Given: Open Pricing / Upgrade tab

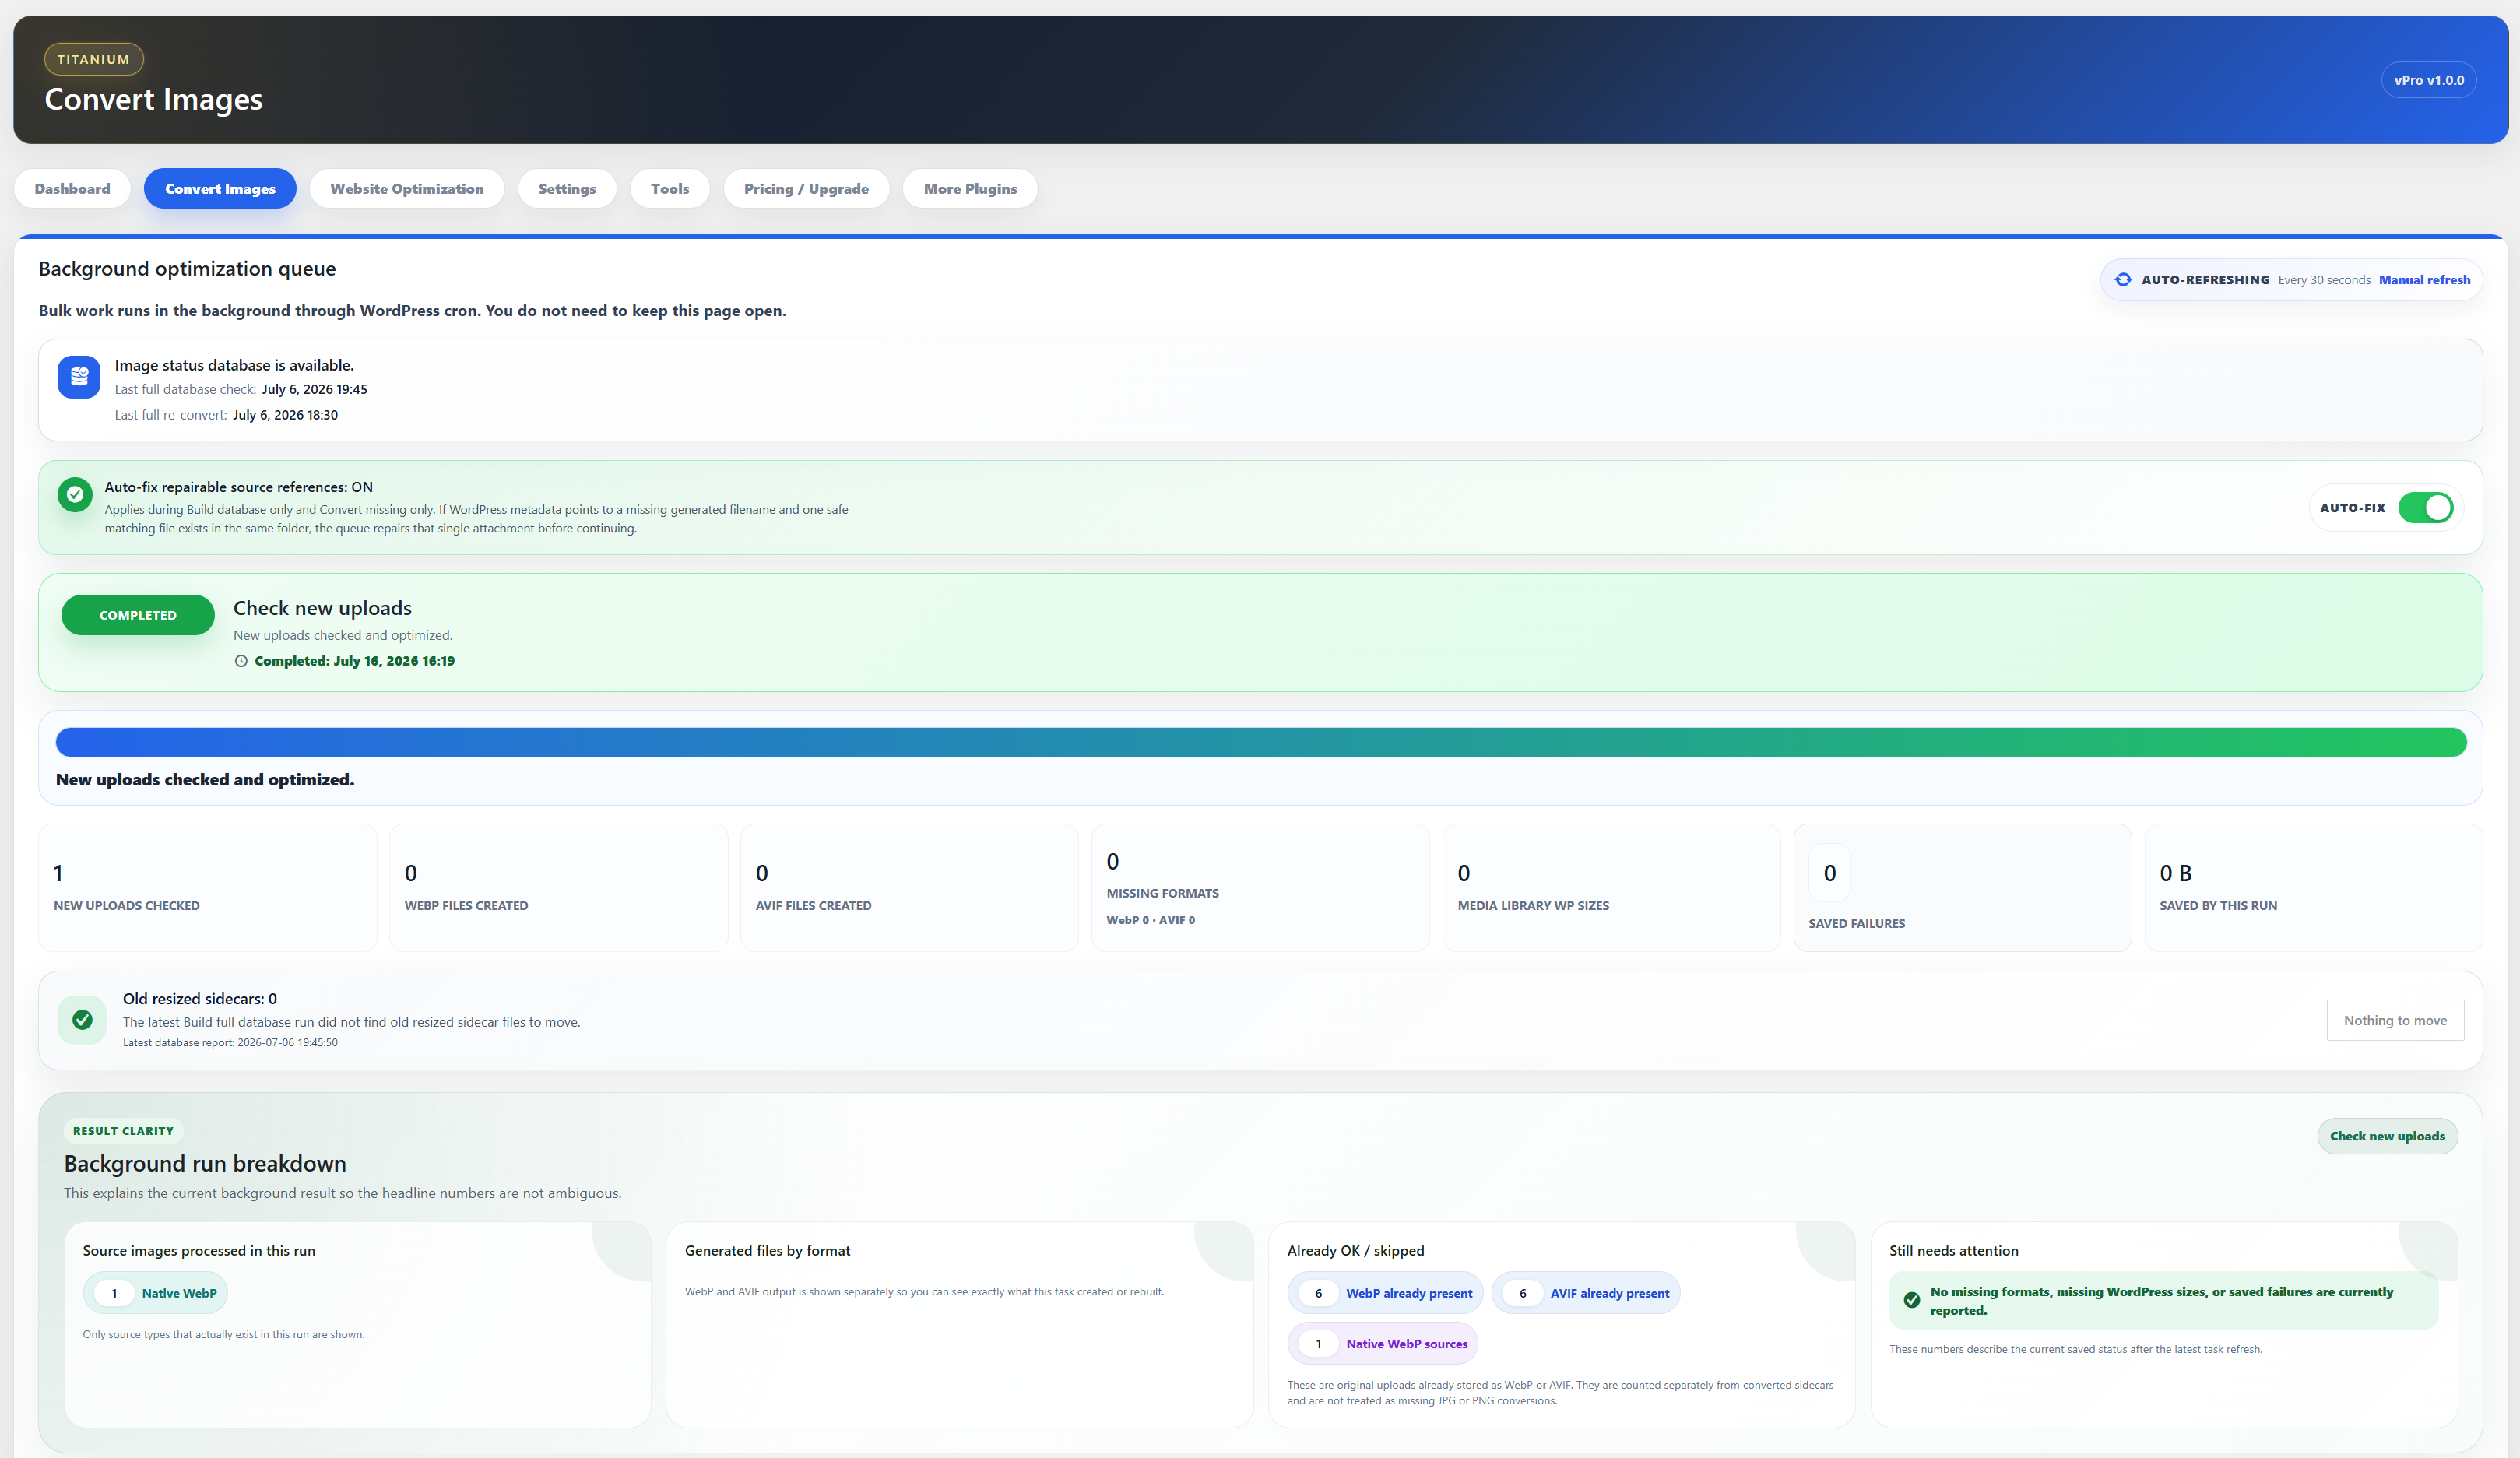Looking at the screenshot, I should [806, 189].
